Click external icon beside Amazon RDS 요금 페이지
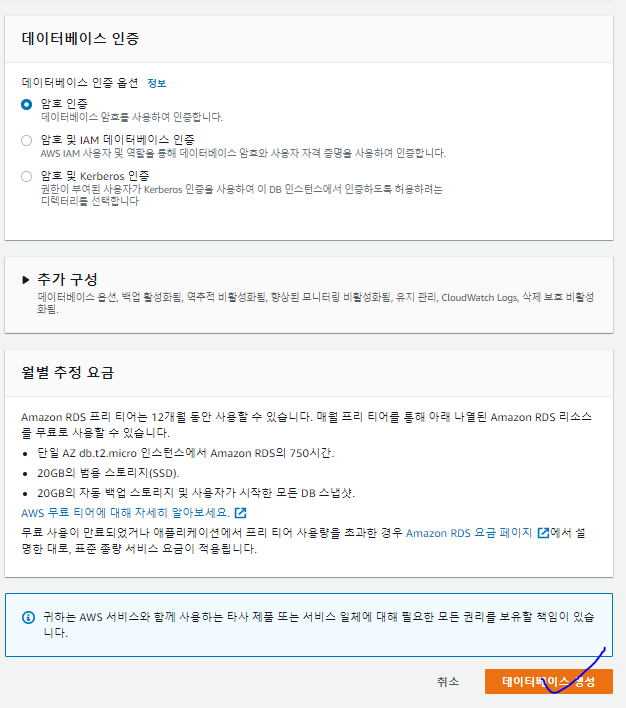This screenshot has height=708, width=626. [x=543, y=533]
